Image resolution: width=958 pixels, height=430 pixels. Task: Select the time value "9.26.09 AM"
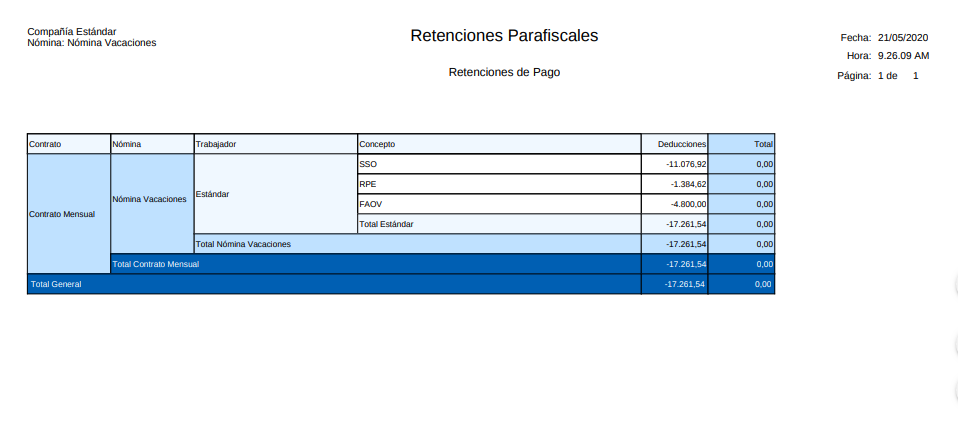click(x=904, y=56)
